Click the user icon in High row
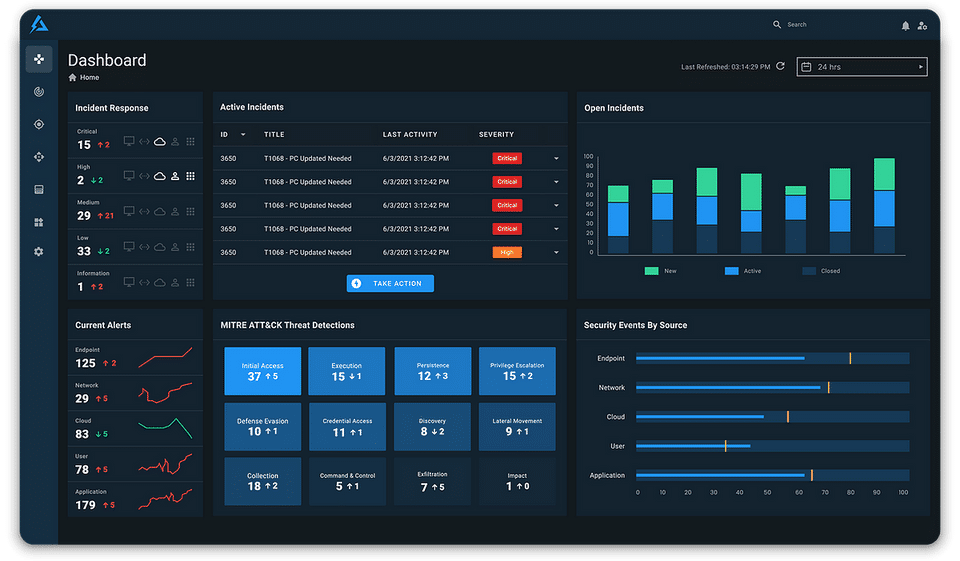960x561 pixels. [x=175, y=176]
